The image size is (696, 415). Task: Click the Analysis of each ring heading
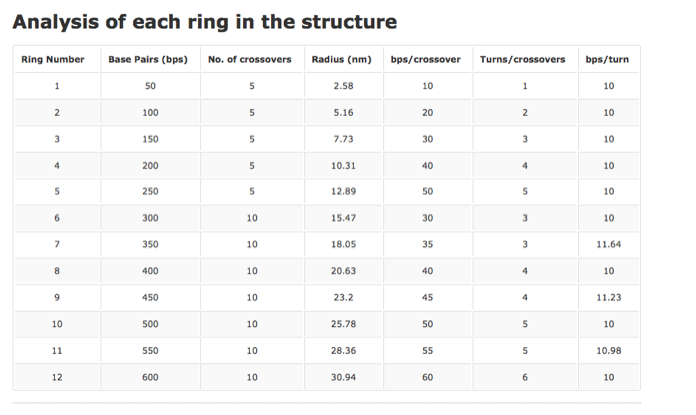(x=204, y=21)
